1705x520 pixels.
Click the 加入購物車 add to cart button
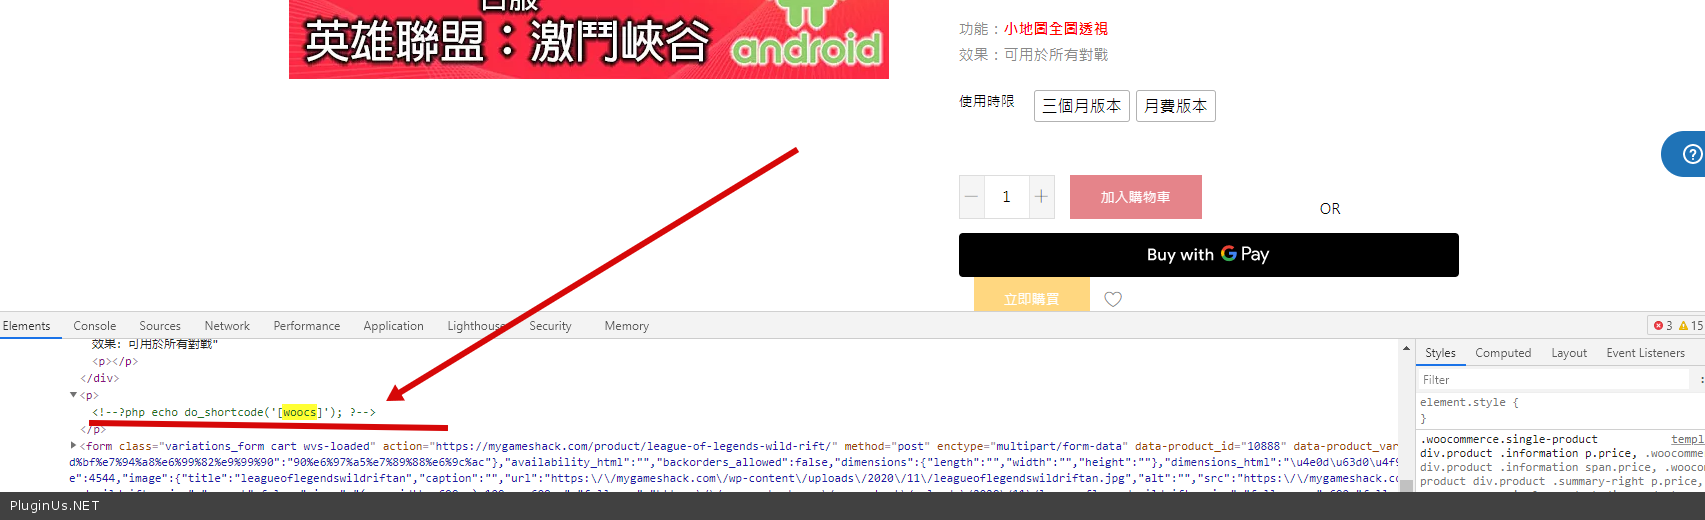point(1136,197)
